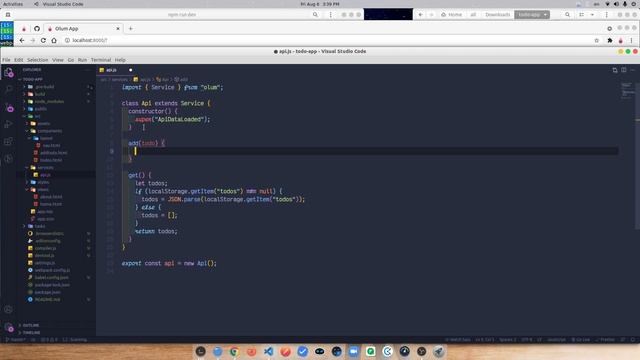Open the Explorer view in activity bar
640x360 pixels.
pos(9,72)
